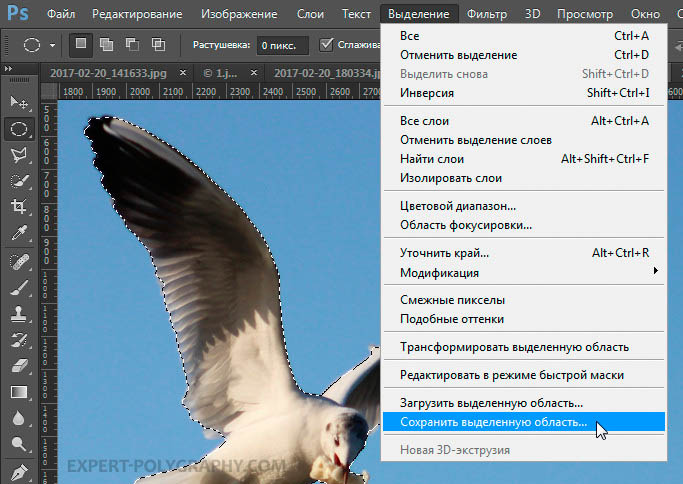Click the elliptical marquee tool preset icon
Image resolution: width=683 pixels, height=484 pixels.
point(31,44)
